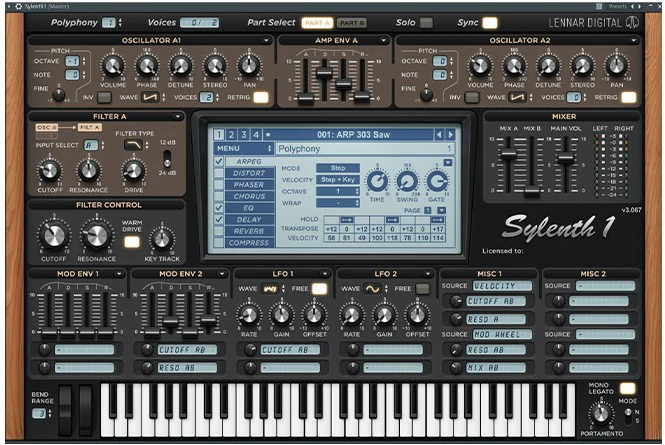Select display bank 4 button
Image resolution: width=665 pixels, height=445 pixels.
point(256,134)
